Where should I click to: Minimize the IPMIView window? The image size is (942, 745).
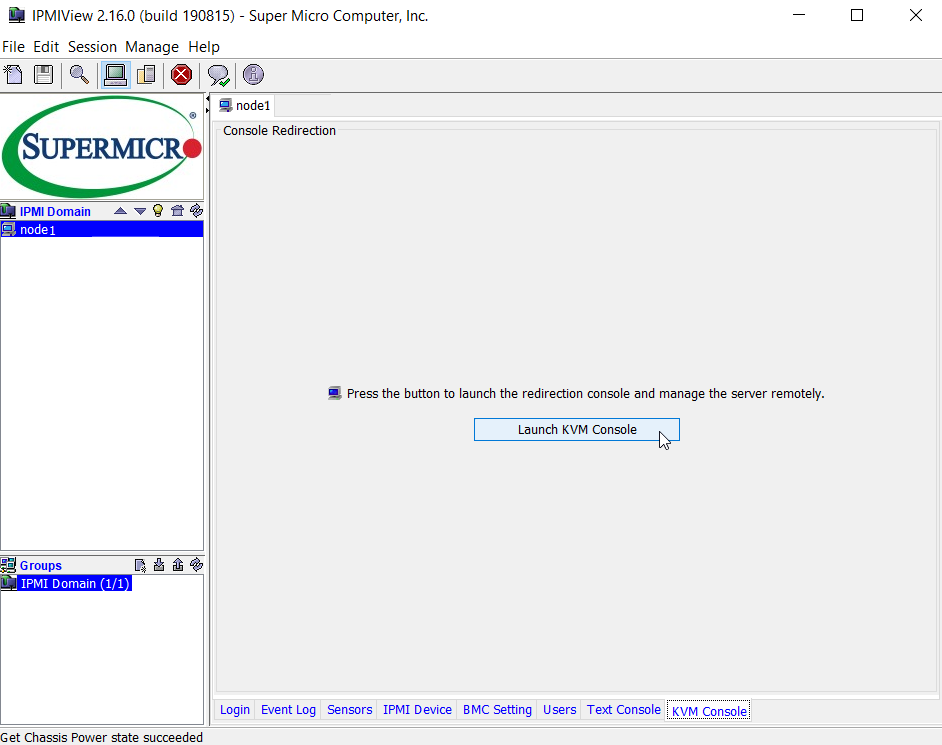[x=799, y=15]
